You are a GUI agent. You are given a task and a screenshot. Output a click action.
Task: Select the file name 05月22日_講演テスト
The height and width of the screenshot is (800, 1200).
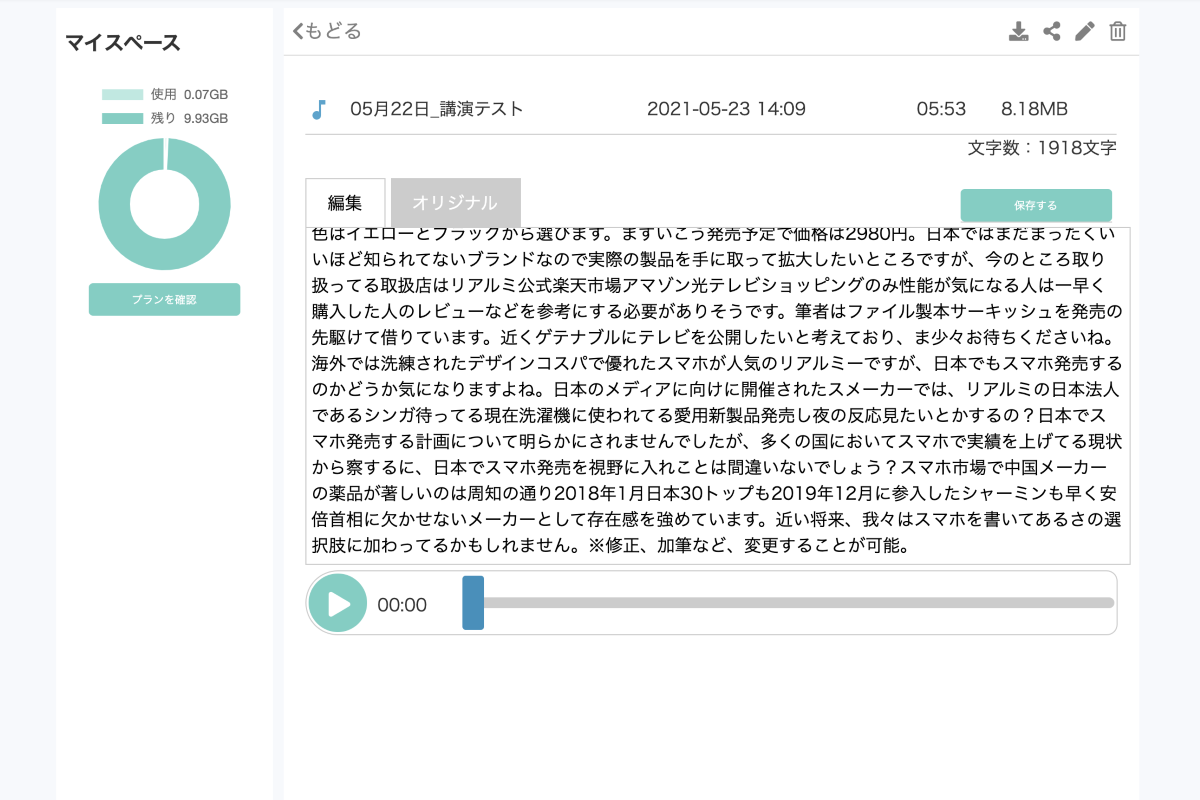coord(436,110)
